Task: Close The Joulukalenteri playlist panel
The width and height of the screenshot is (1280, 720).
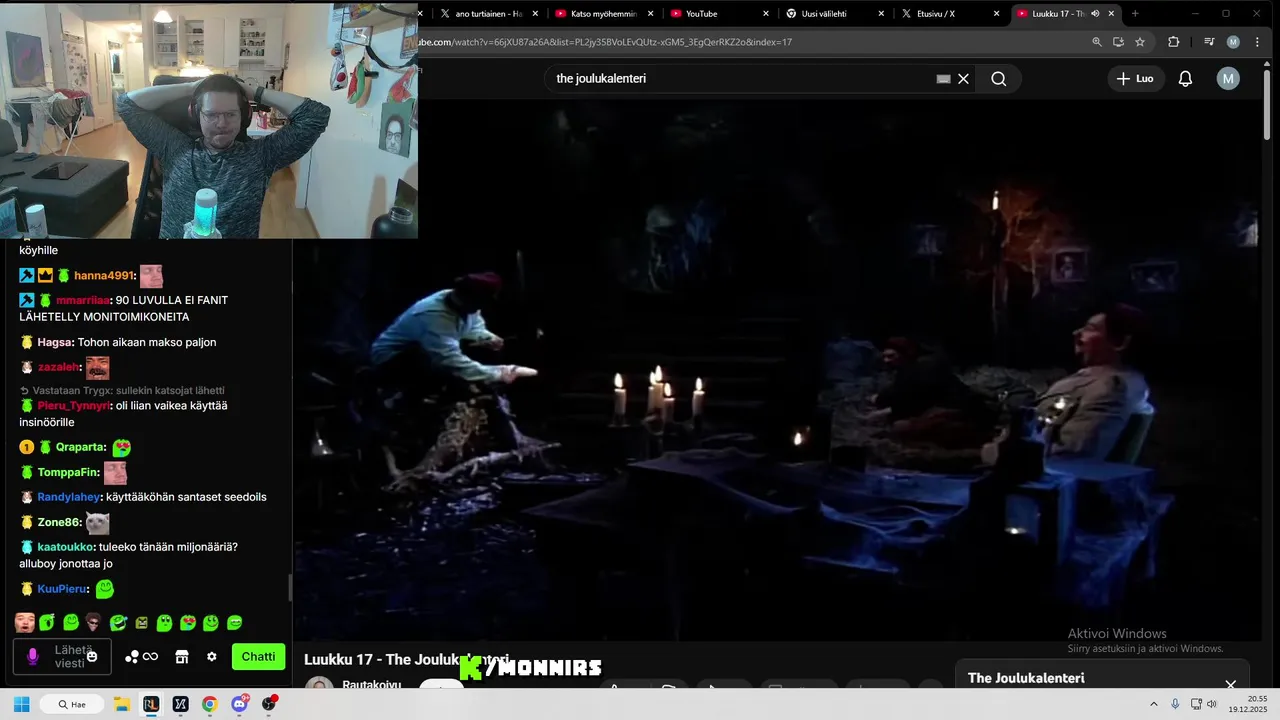Action: 1230,685
